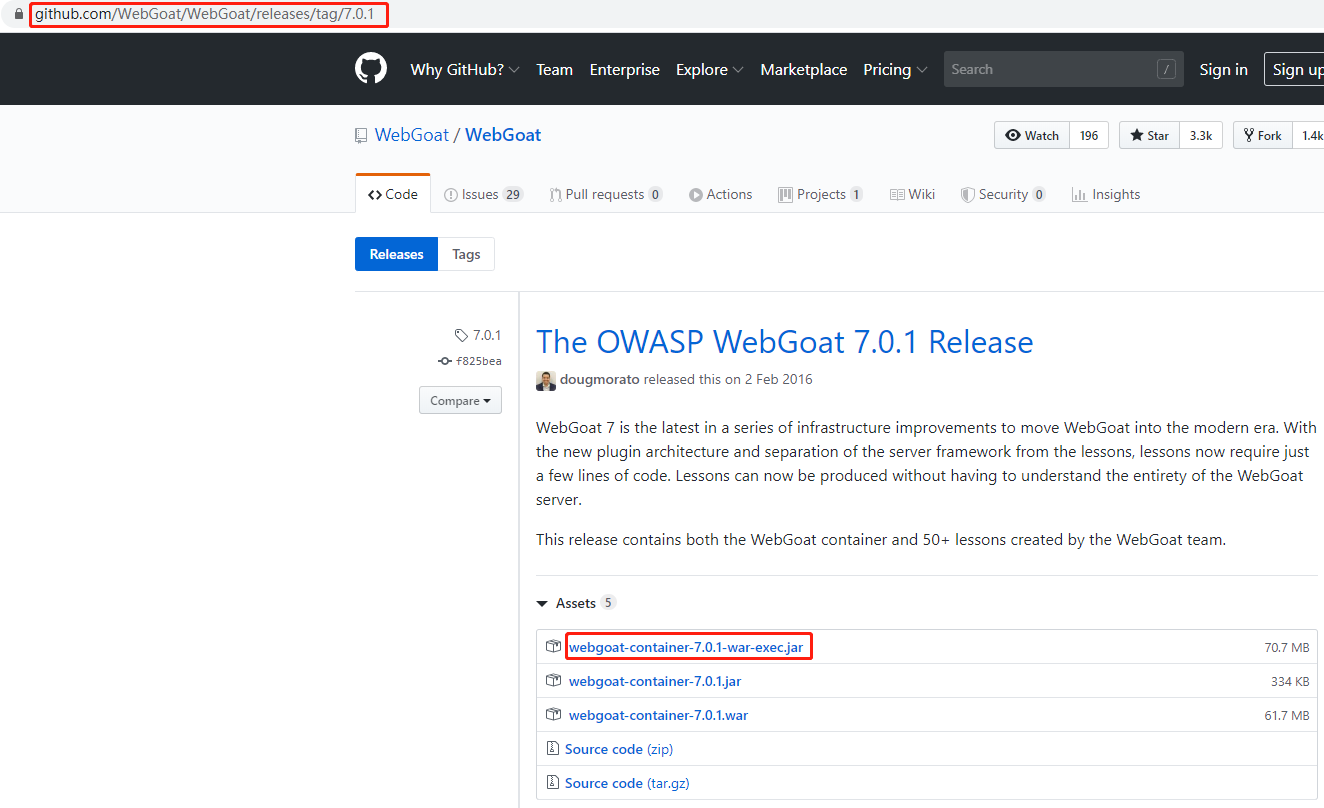Download webgoat-container-7.0.1.jar
This screenshot has width=1324, height=808.
pyautogui.click(x=655, y=681)
